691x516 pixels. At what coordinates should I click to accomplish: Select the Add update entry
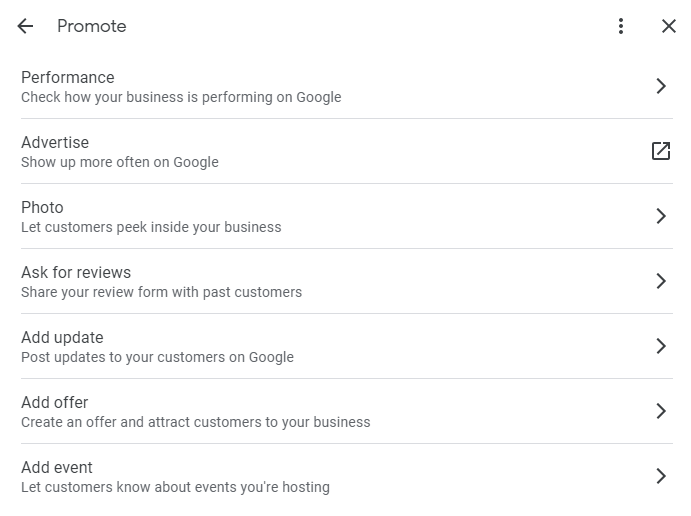62,337
